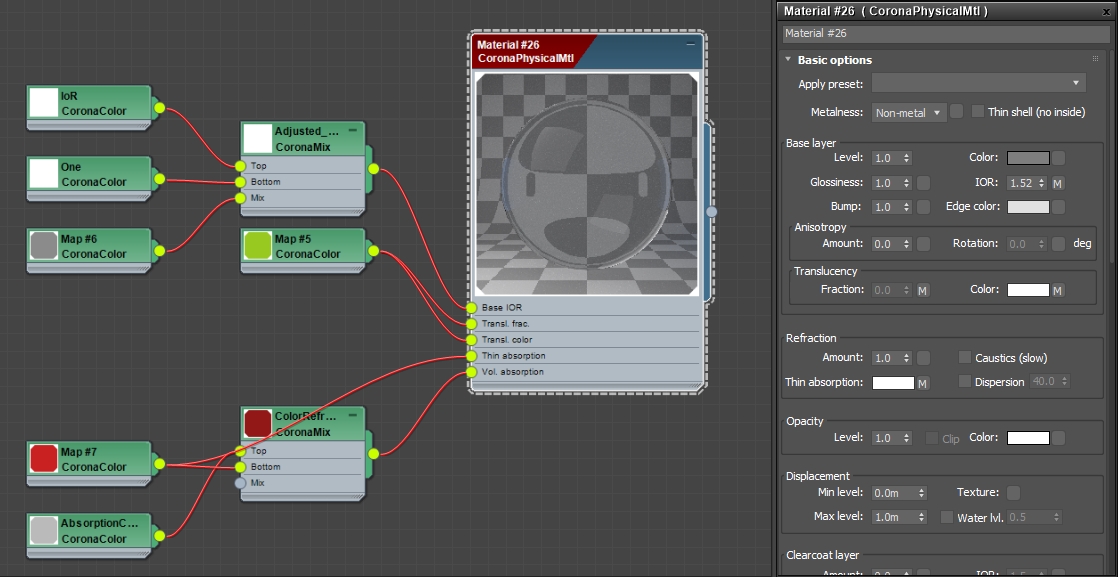This screenshot has height=577, width=1118.
Task: Open the Metalness dropdown showing Non-metal
Action: point(908,112)
